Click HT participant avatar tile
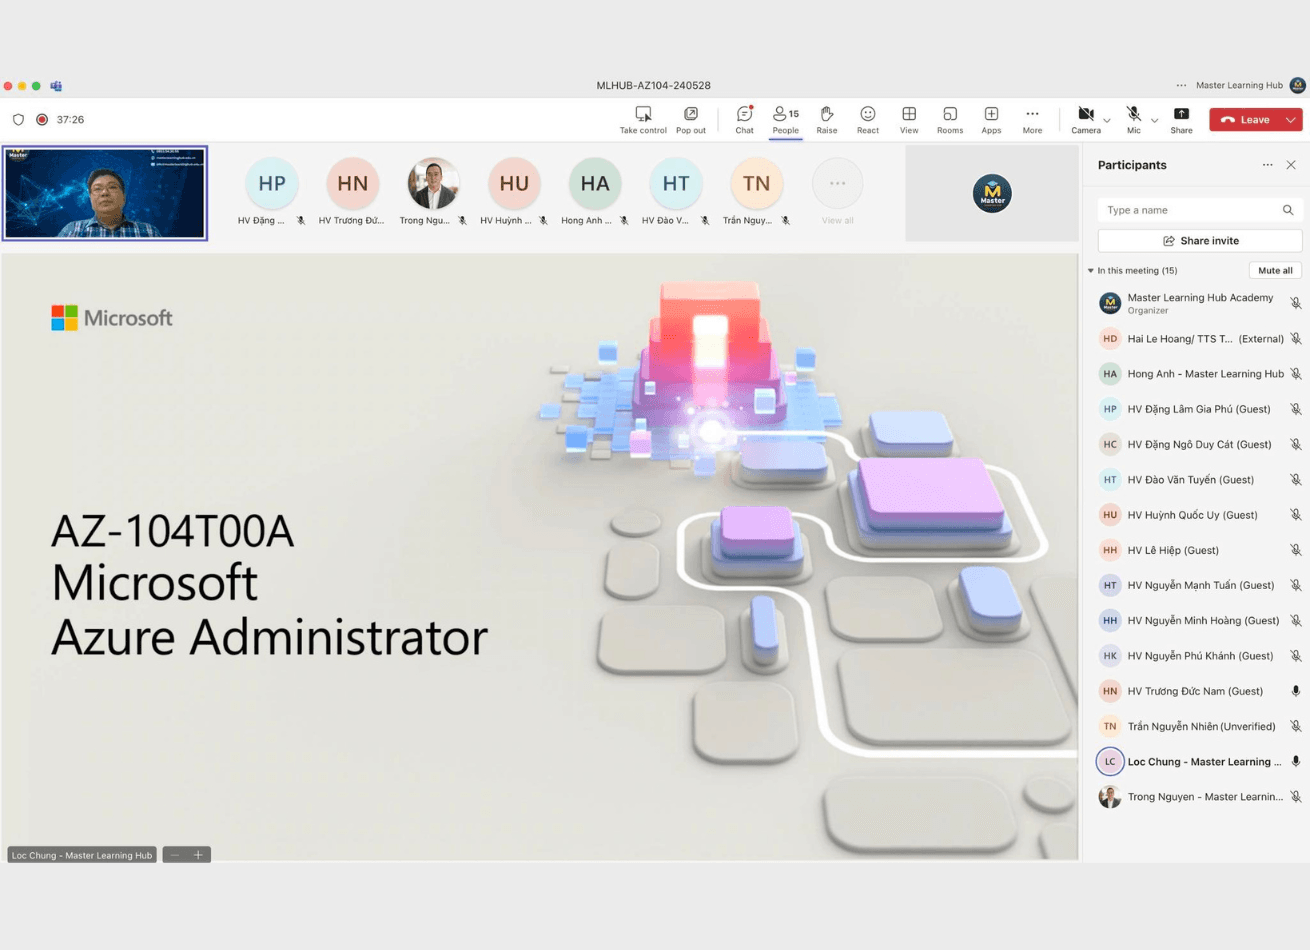The height and width of the screenshot is (950, 1310). (676, 184)
